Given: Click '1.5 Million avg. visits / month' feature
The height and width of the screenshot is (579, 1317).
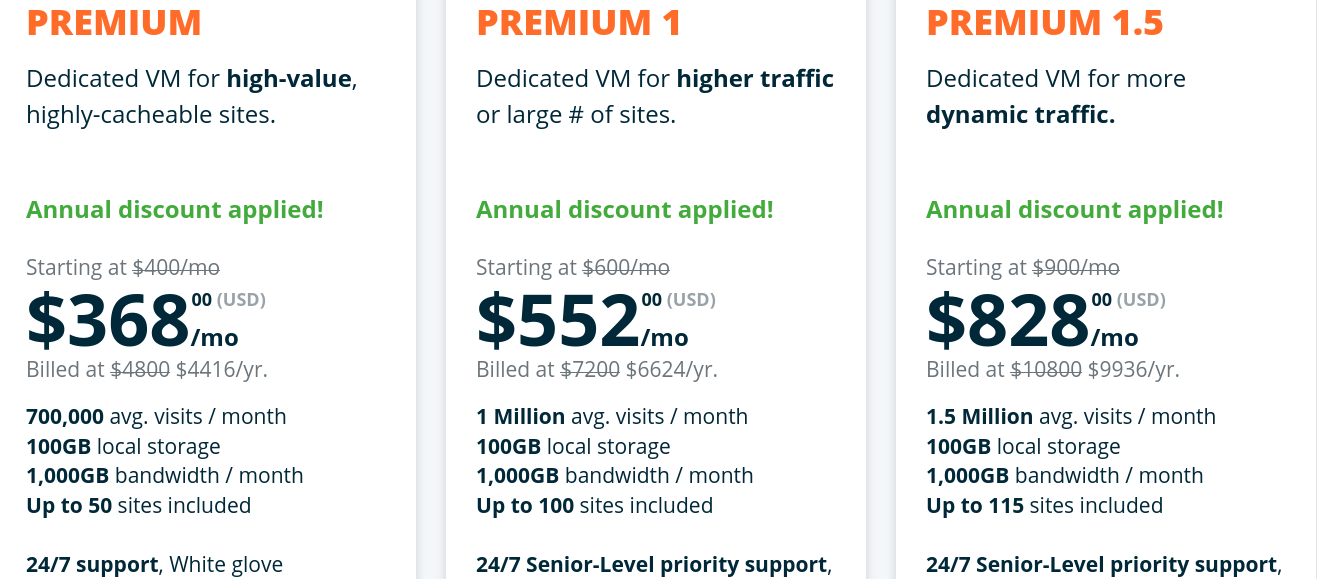Looking at the screenshot, I should click(x=1071, y=417).
